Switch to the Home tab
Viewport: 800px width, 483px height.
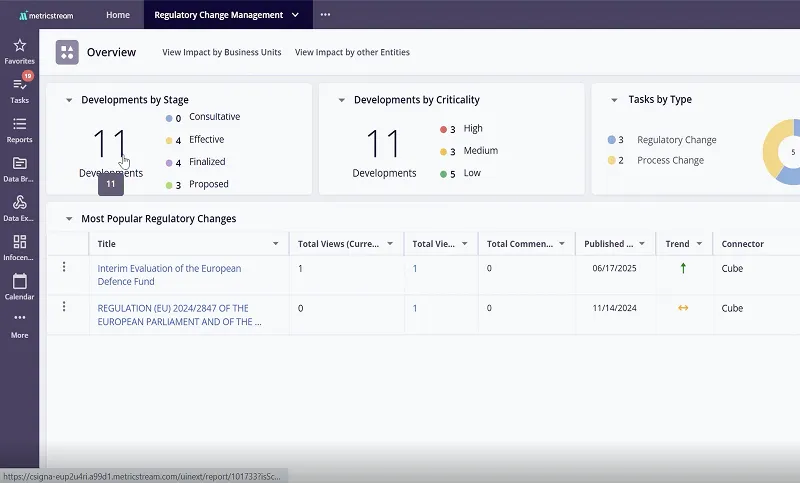pyautogui.click(x=118, y=15)
